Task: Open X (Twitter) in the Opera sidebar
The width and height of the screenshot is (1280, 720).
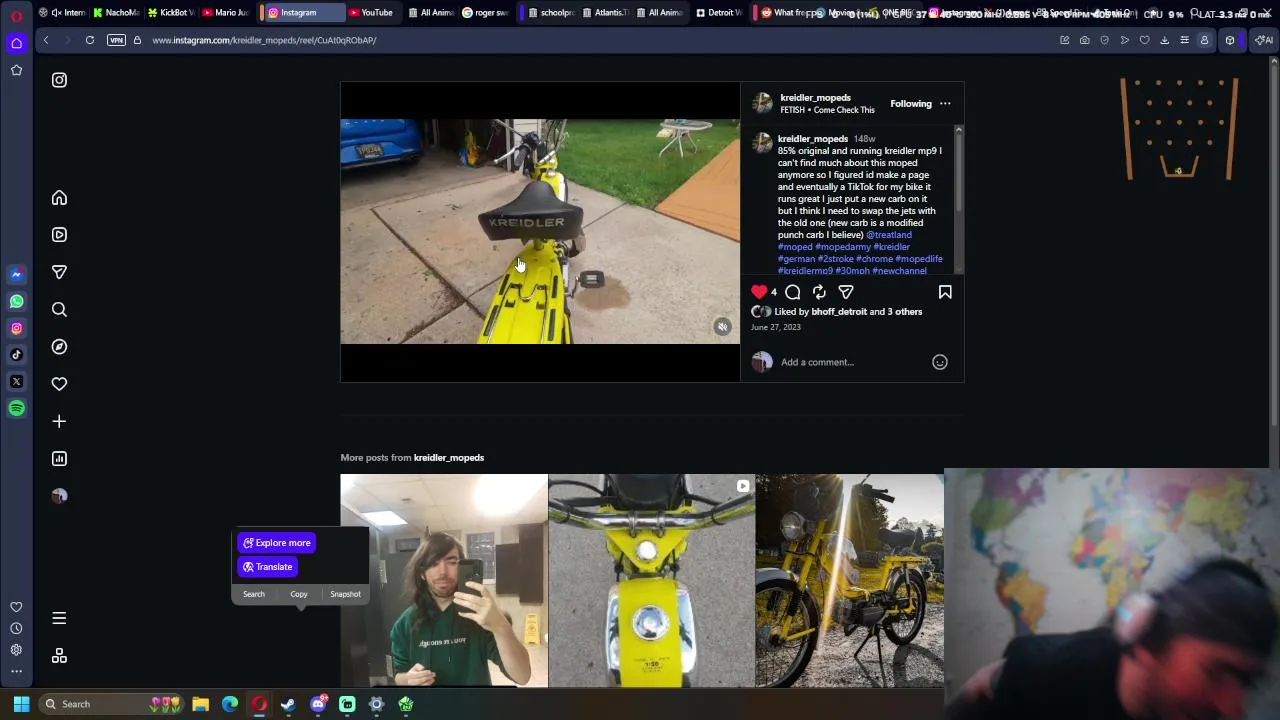Action: tap(16, 382)
